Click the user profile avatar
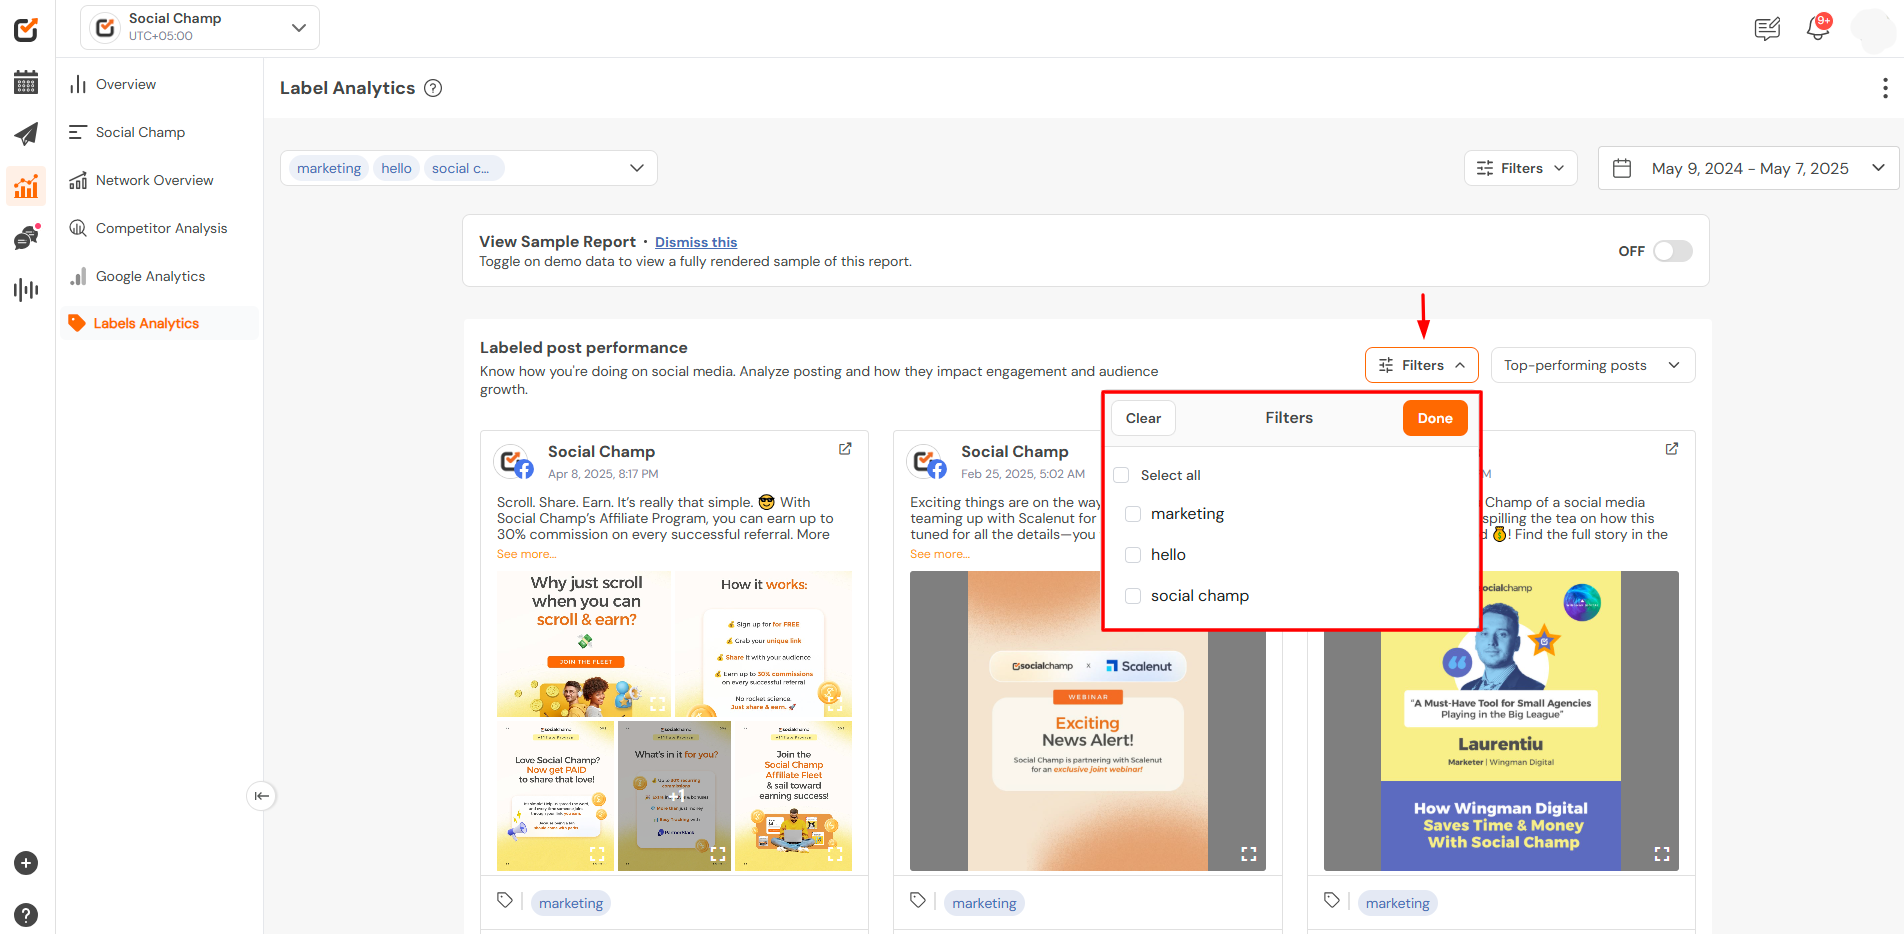1904x934 pixels. point(1873,29)
